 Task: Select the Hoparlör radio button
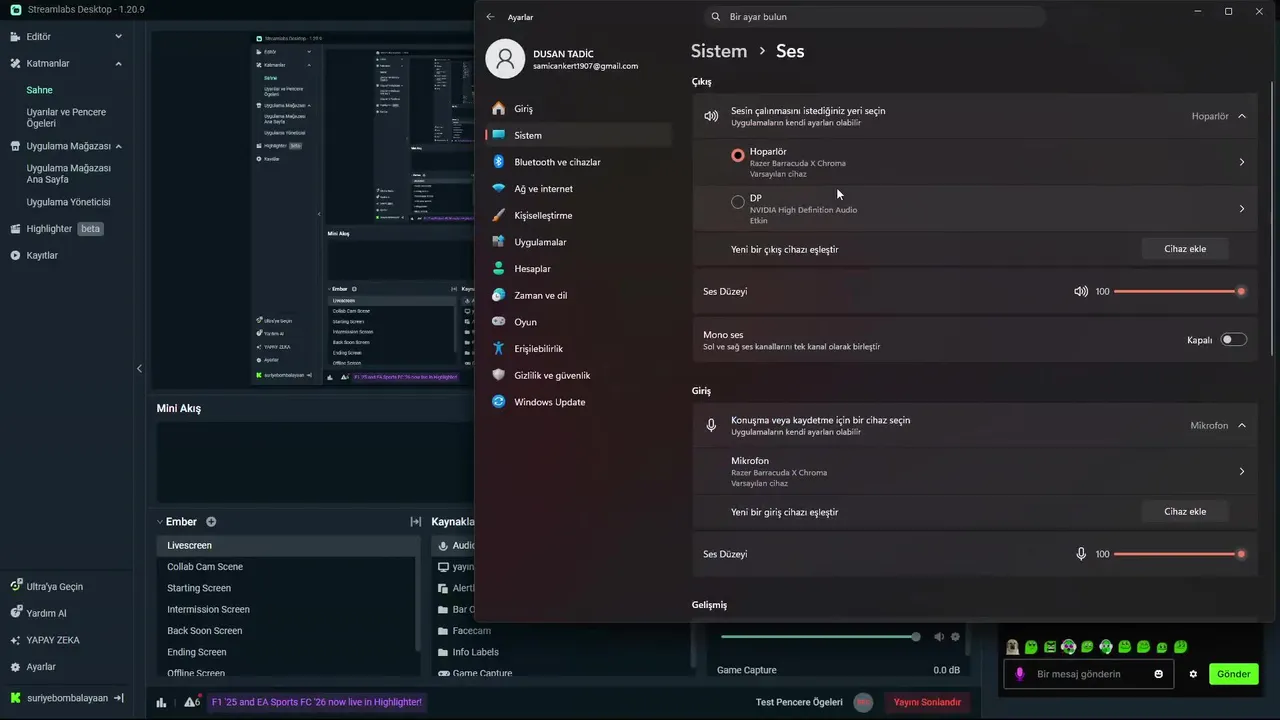tap(738, 156)
